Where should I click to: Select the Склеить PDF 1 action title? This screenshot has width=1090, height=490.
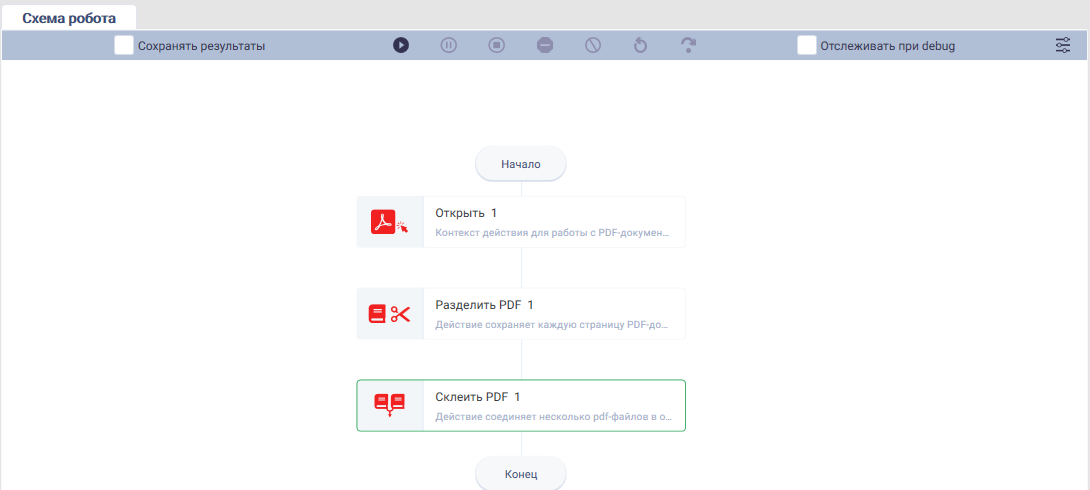click(x=478, y=397)
